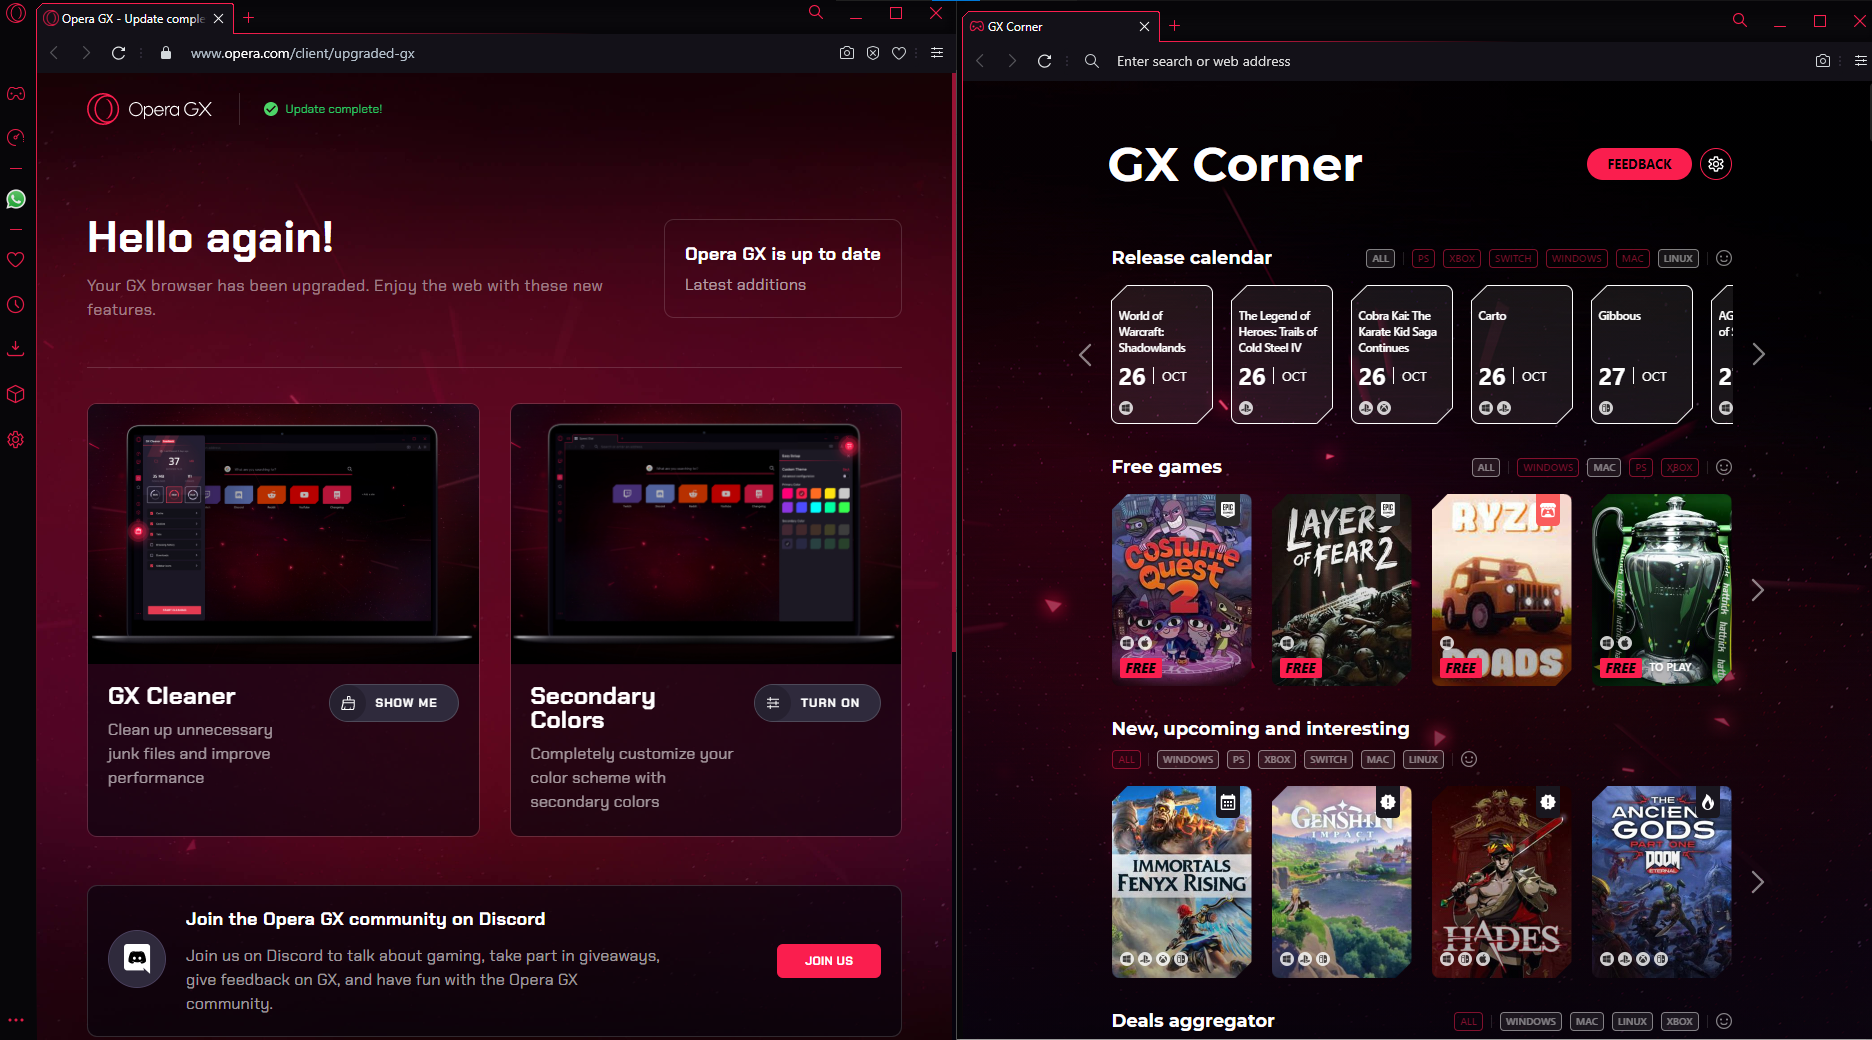Go back in the left browser window
This screenshot has height=1040, width=1872.
54,53
